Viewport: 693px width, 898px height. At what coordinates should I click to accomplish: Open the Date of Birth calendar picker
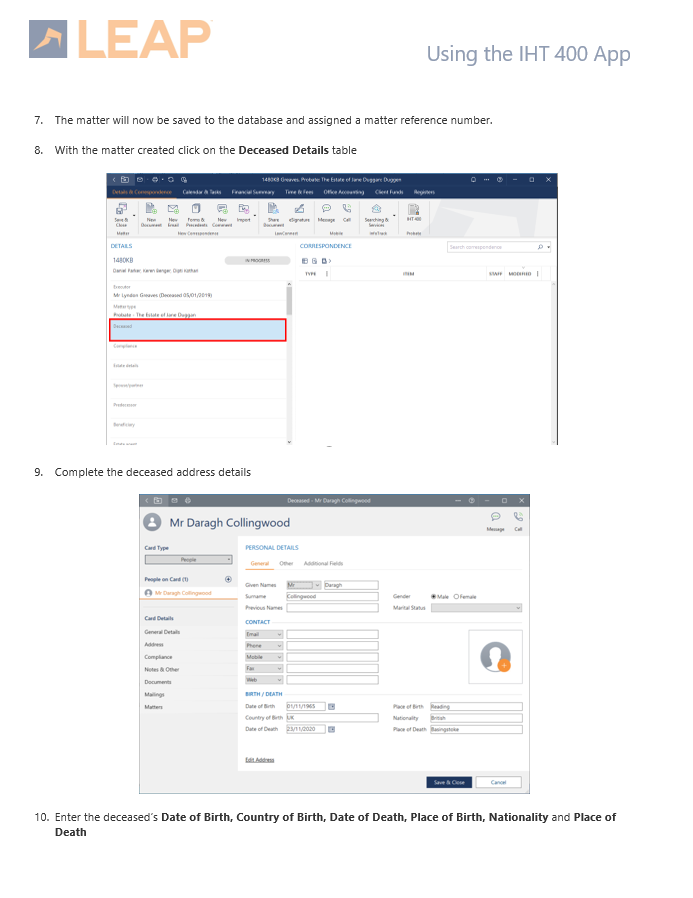point(331,706)
